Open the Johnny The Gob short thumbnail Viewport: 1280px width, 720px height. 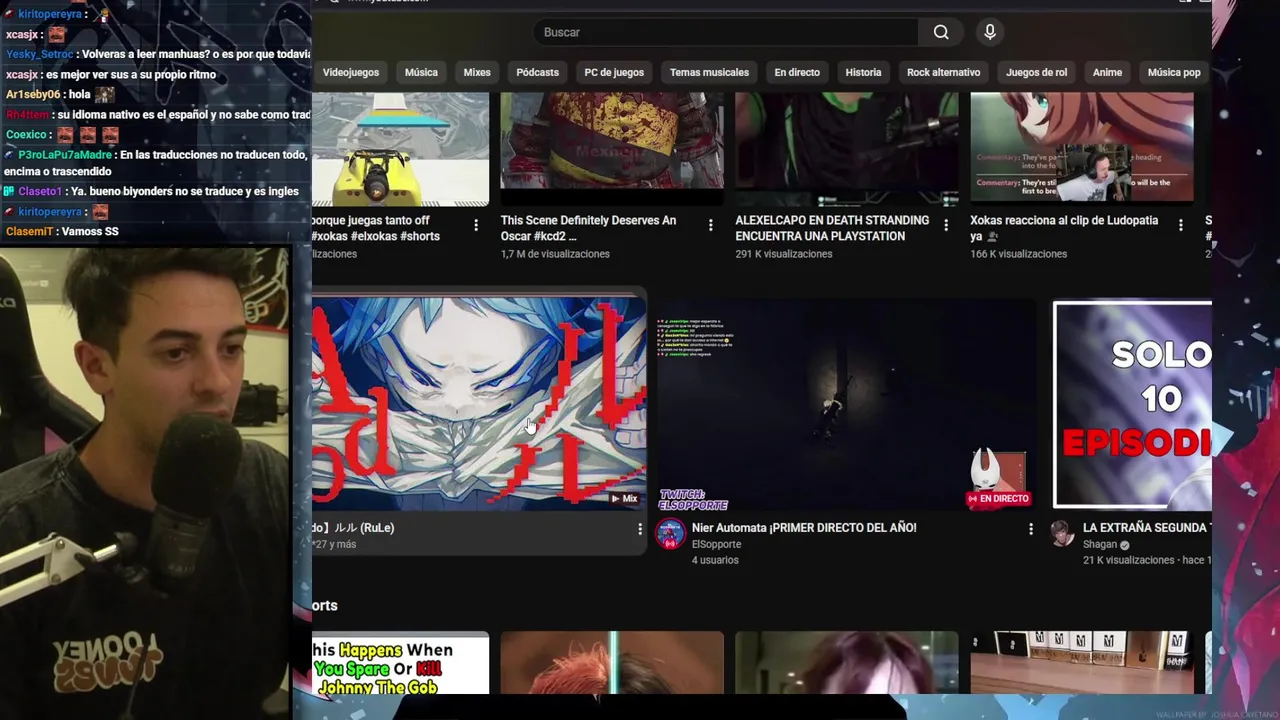click(400, 662)
